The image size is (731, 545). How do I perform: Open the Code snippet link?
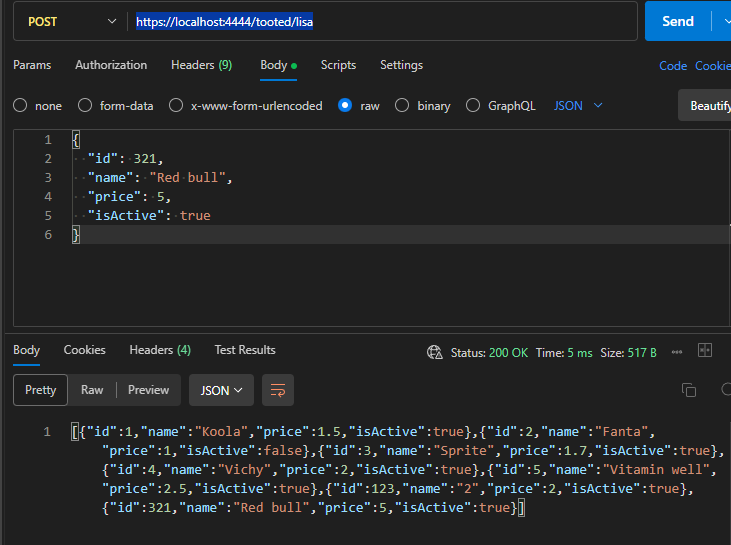click(x=673, y=66)
